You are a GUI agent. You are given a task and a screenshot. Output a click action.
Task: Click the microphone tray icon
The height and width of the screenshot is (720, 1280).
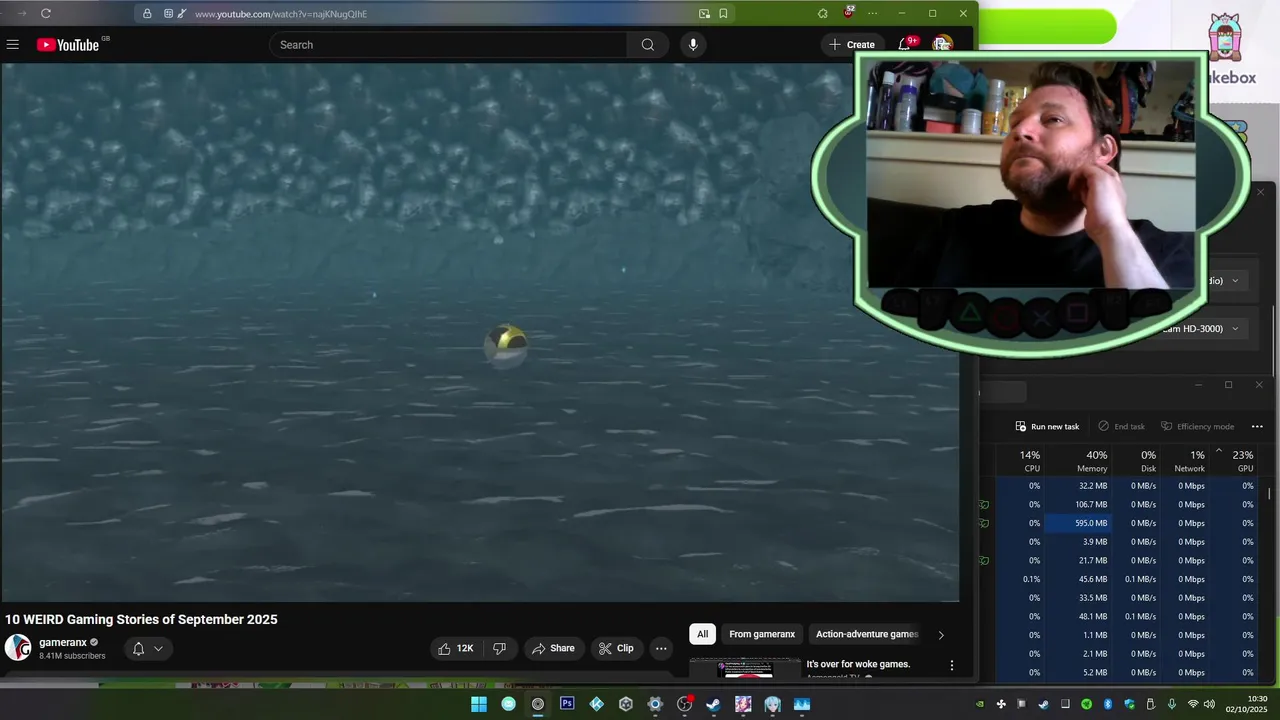click(x=1171, y=704)
